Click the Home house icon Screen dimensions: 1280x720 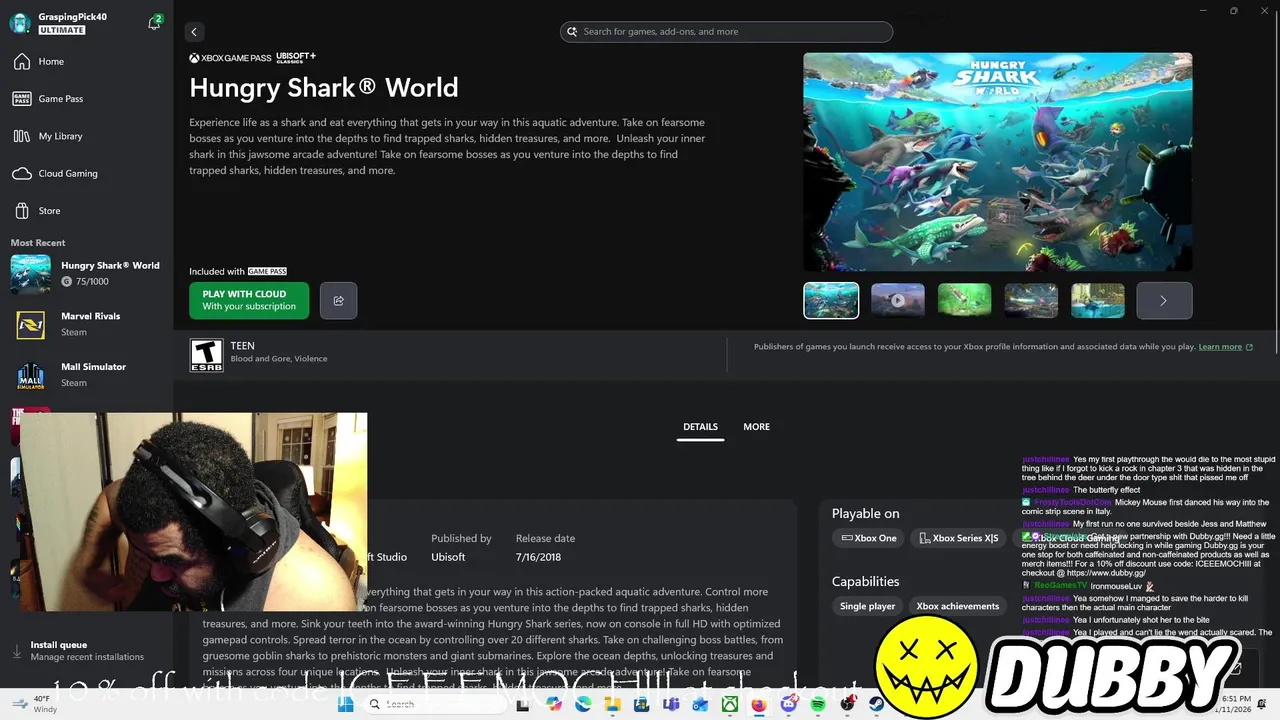(x=22, y=62)
